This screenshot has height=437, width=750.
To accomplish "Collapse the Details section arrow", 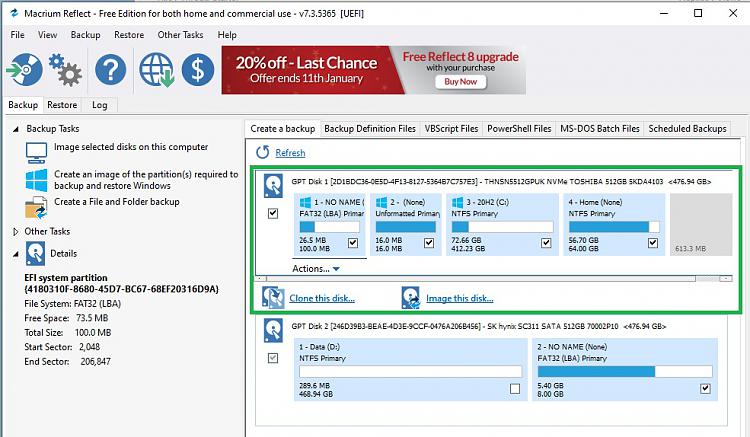I will click(x=16, y=254).
